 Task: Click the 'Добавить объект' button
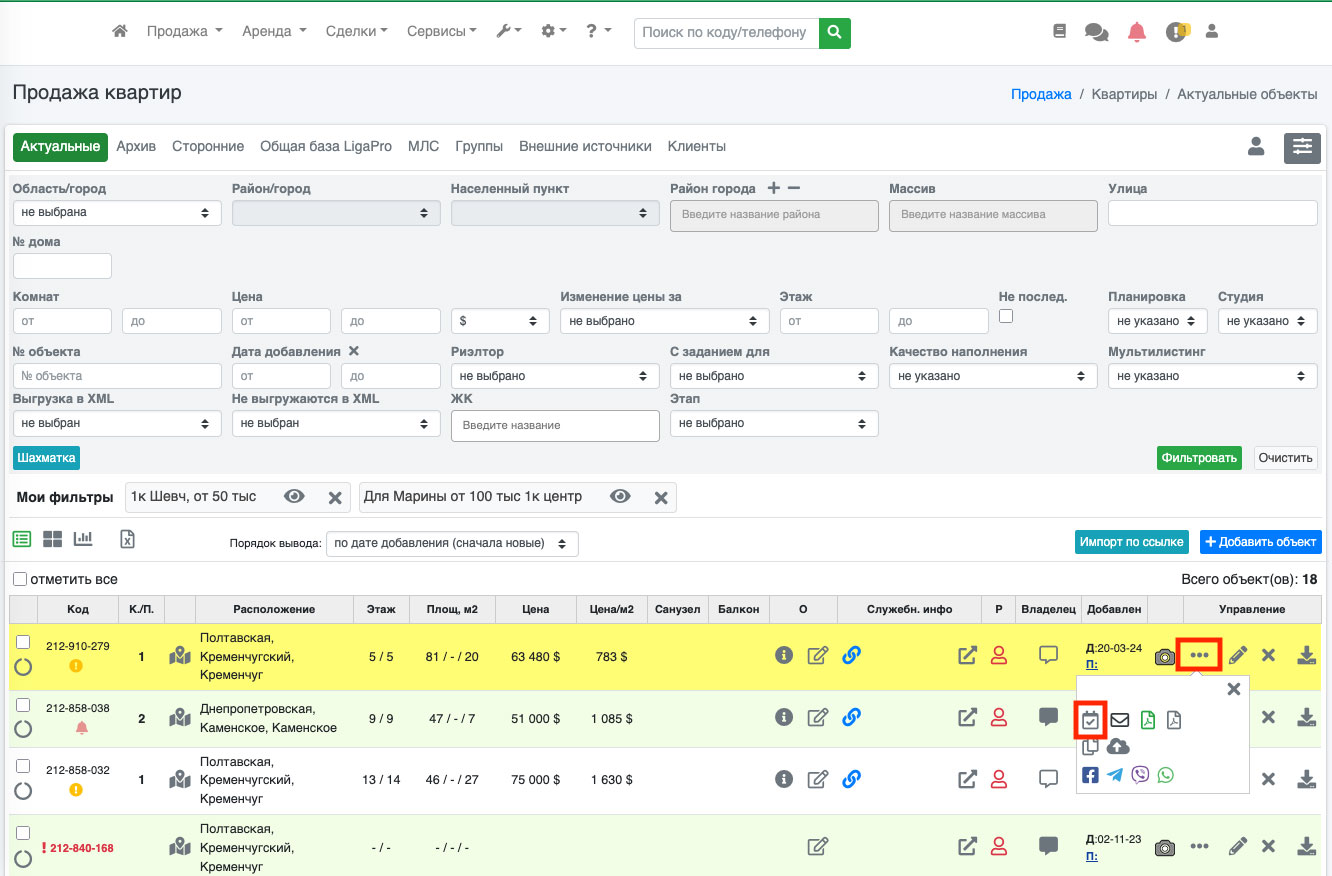1260,542
